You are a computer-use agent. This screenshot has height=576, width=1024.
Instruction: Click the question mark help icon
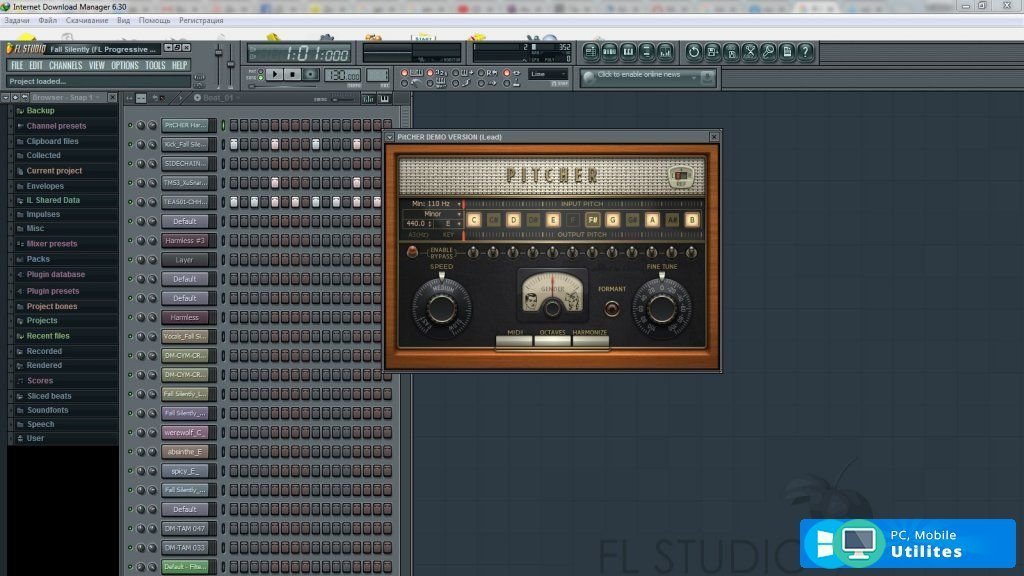[x=805, y=52]
